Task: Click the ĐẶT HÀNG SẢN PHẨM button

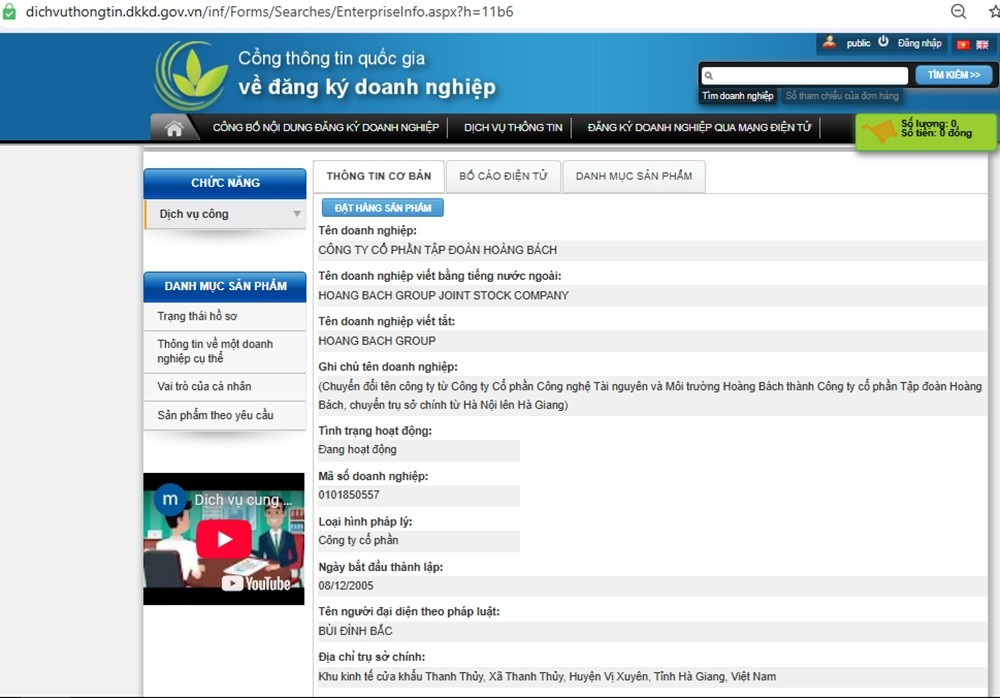Action: pyautogui.click(x=383, y=208)
